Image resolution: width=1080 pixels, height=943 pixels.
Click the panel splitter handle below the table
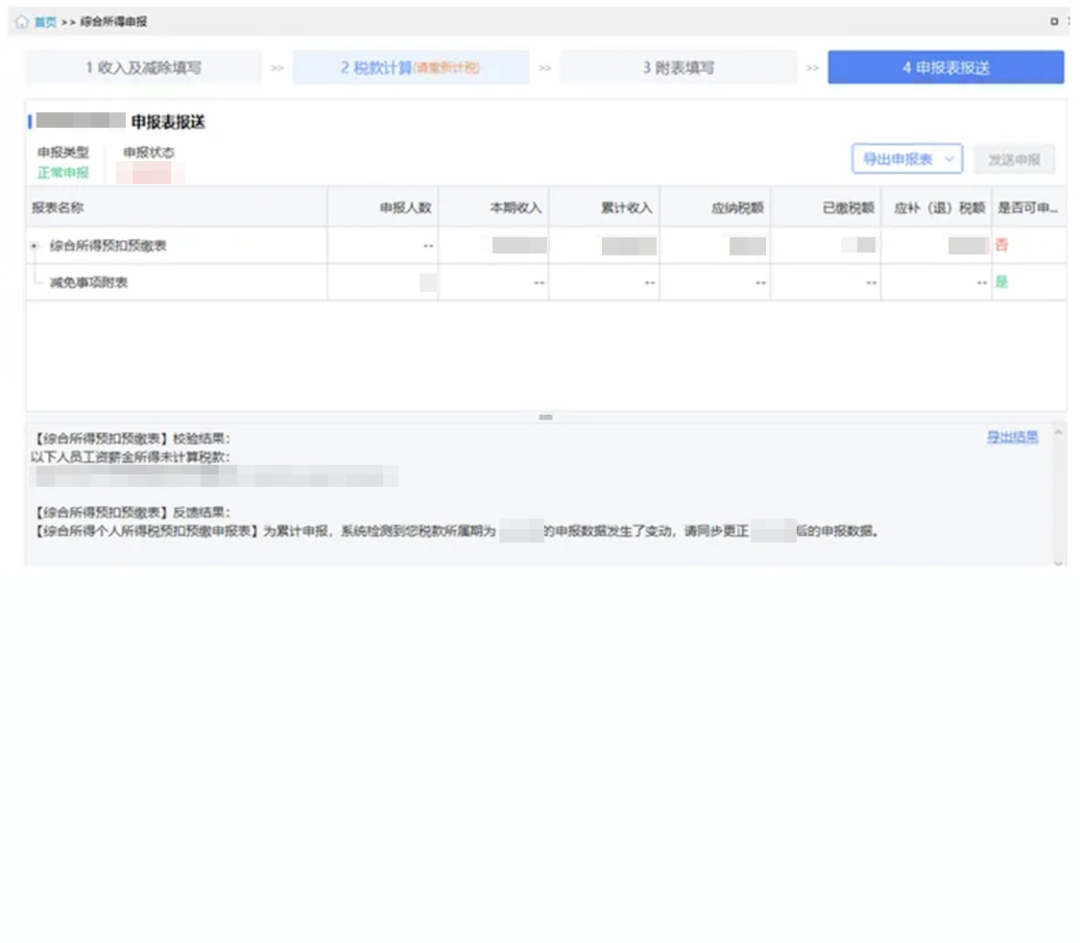(545, 417)
